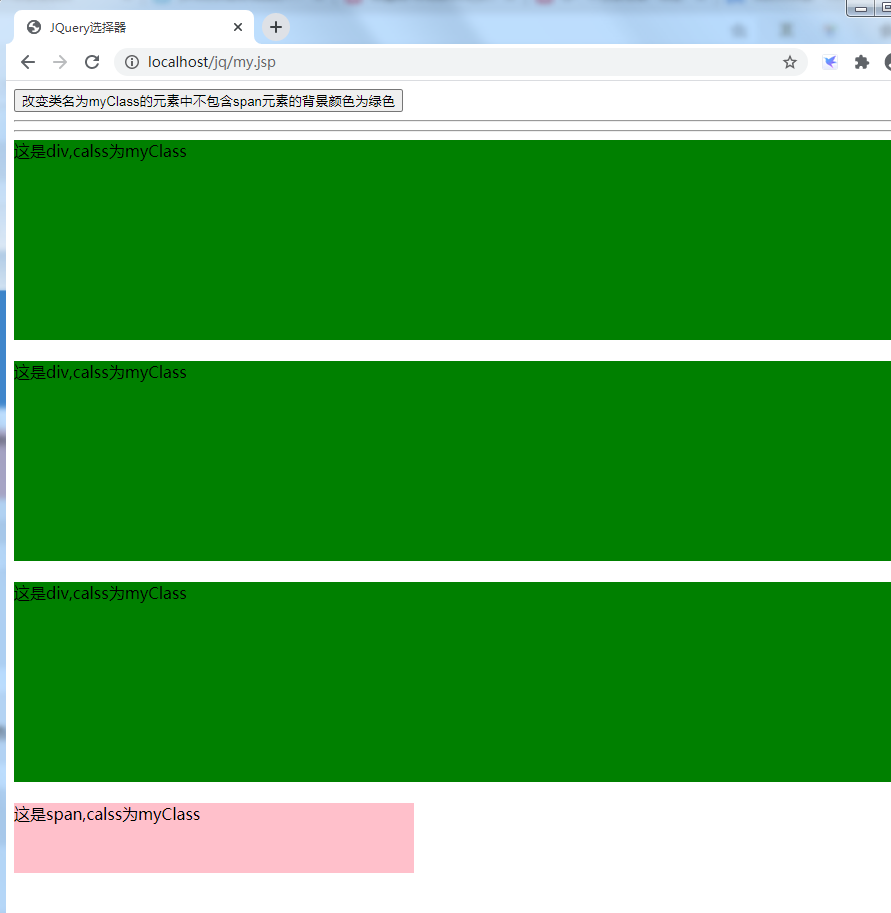Open the Extensions puzzle icon
The width and height of the screenshot is (891, 913).
coord(861,62)
